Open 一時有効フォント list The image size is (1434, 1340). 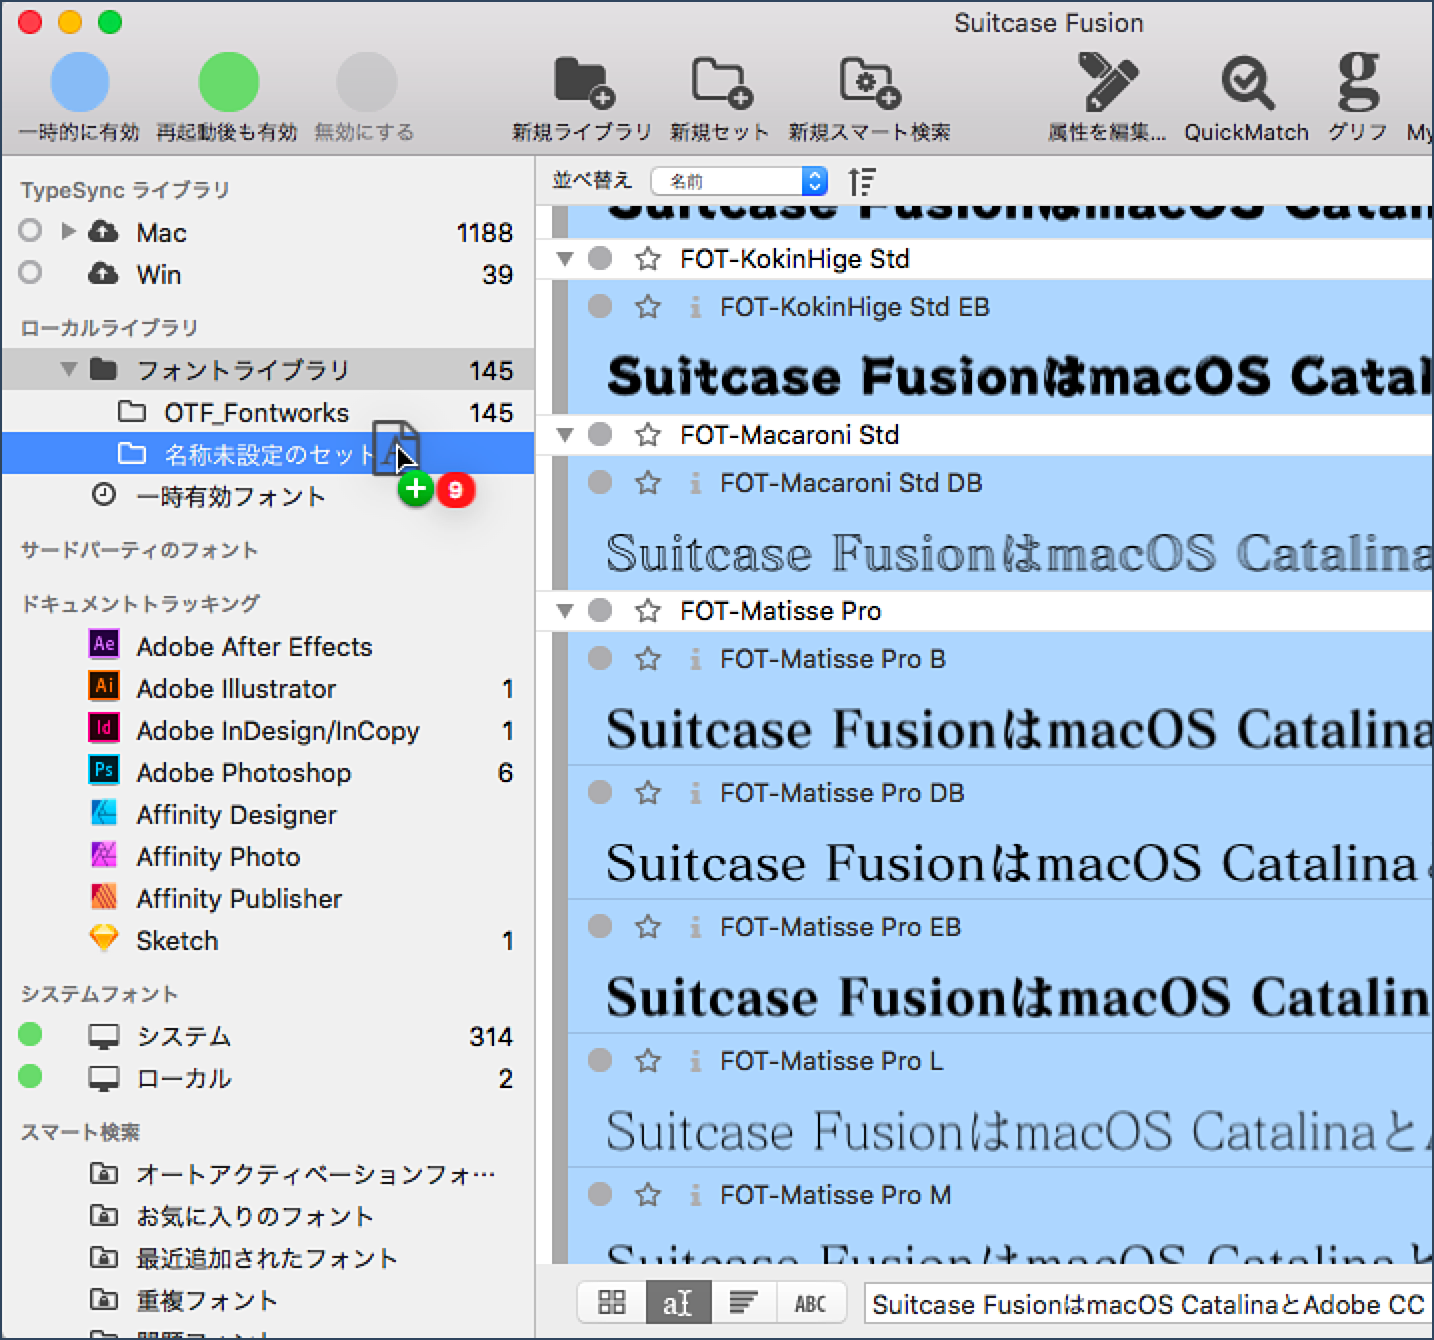(x=267, y=496)
